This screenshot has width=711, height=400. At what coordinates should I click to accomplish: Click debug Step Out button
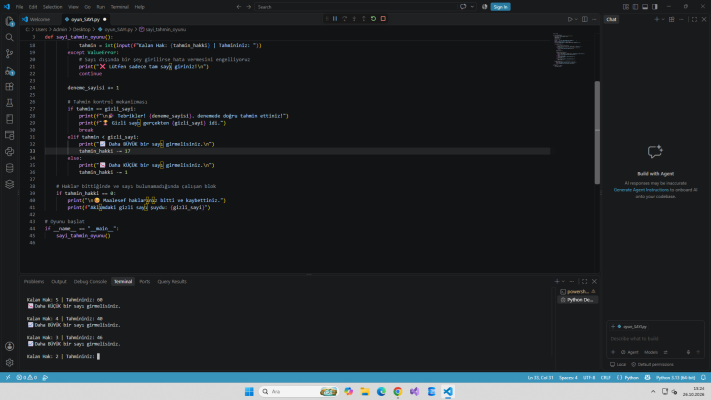coord(364,19)
